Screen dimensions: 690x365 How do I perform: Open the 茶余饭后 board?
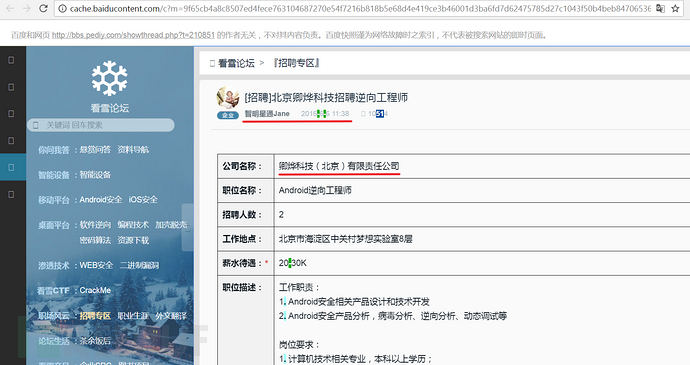pyautogui.click(x=95, y=341)
